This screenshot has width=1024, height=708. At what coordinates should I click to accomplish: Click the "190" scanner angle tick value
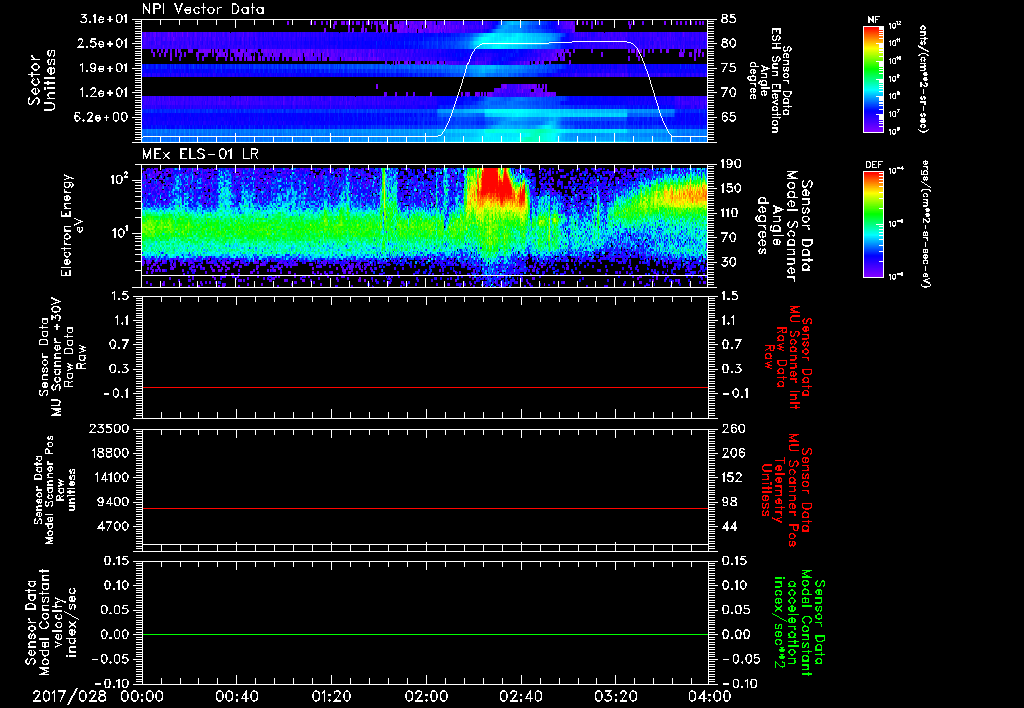pos(731,164)
